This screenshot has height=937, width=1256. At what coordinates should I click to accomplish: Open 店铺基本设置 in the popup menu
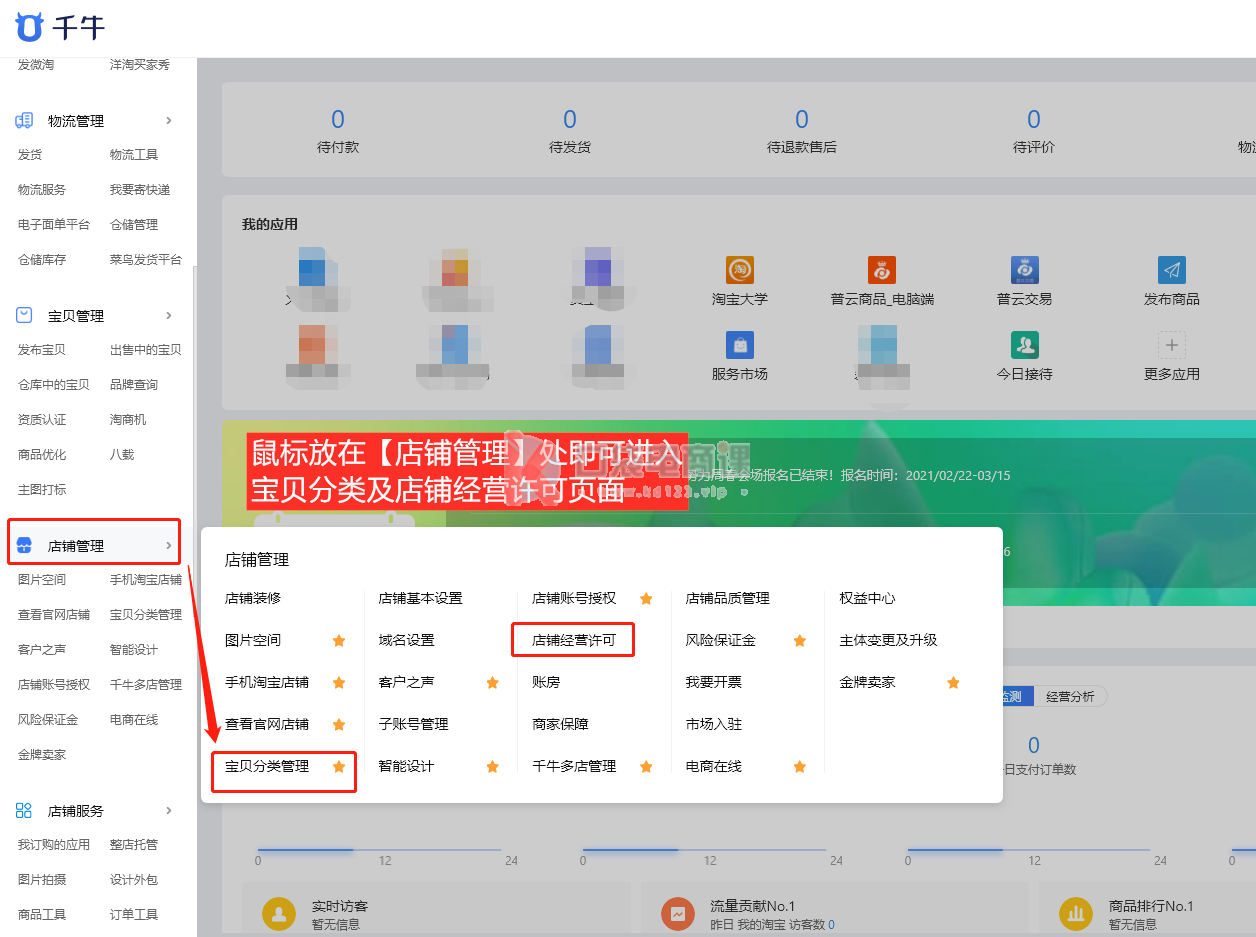(420, 598)
